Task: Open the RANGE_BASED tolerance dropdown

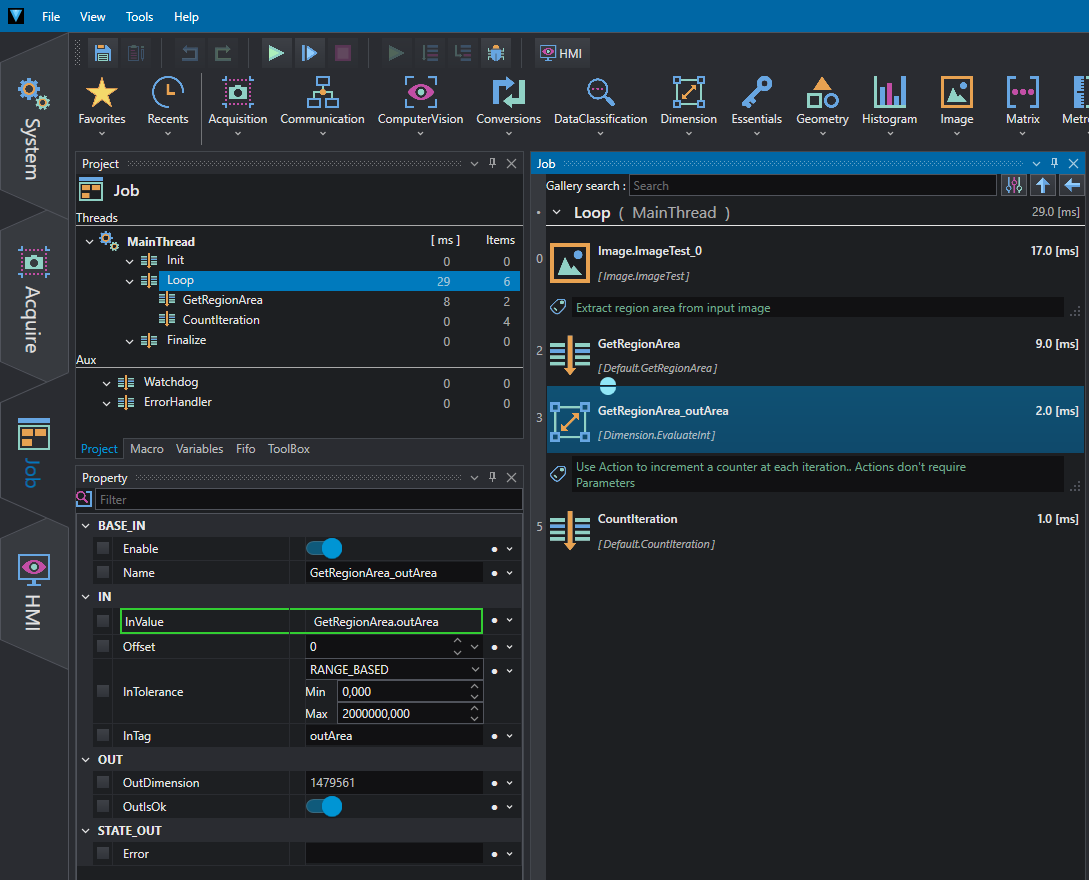Action: [x=394, y=670]
